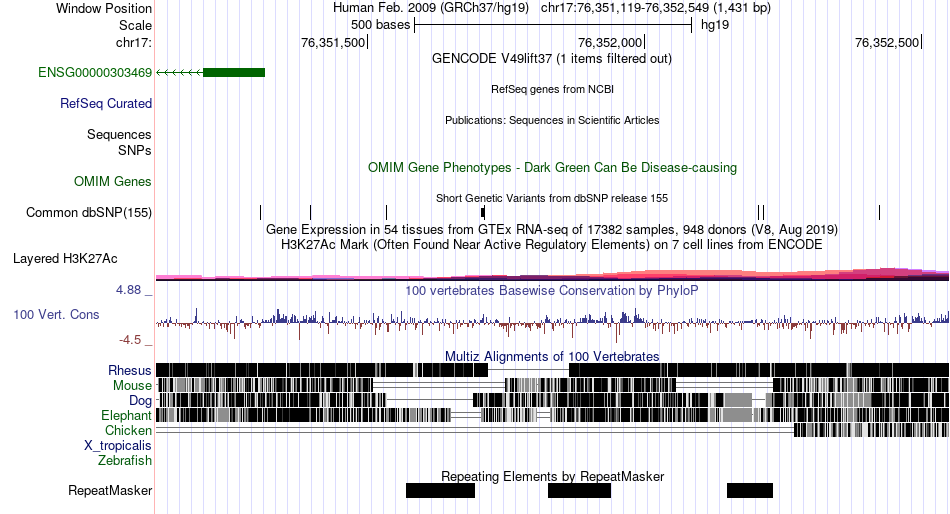Click the OMIM Gene Phenotypes title text

tap(553, 168)
